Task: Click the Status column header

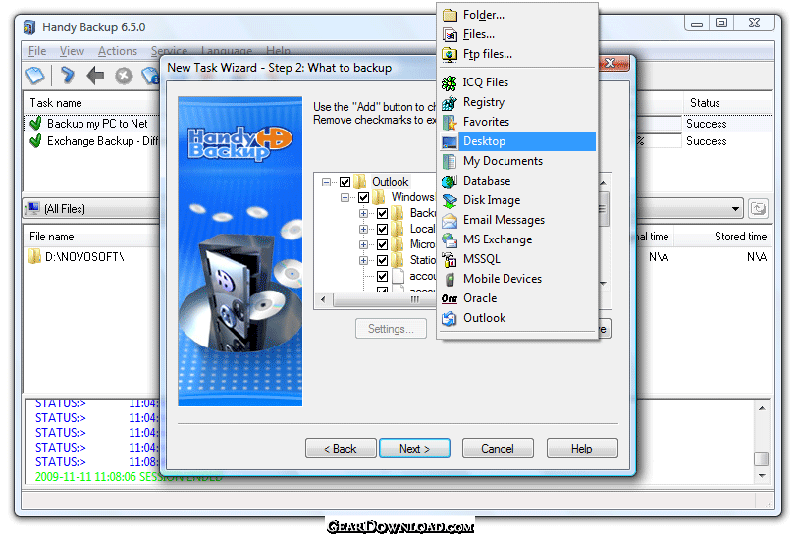Action: [x=728, y=103]
